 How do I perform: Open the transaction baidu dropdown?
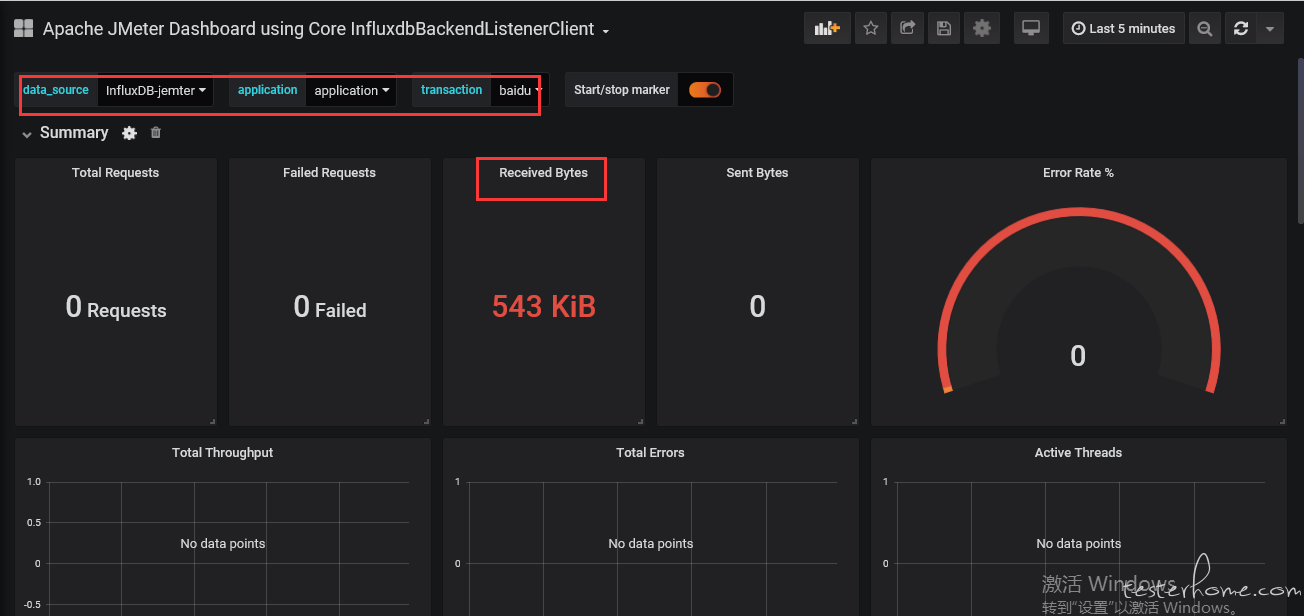point(520,90)
